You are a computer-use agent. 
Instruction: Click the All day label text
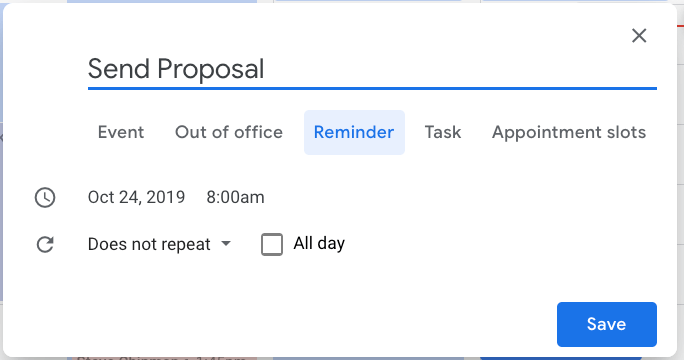pos(319,243)
